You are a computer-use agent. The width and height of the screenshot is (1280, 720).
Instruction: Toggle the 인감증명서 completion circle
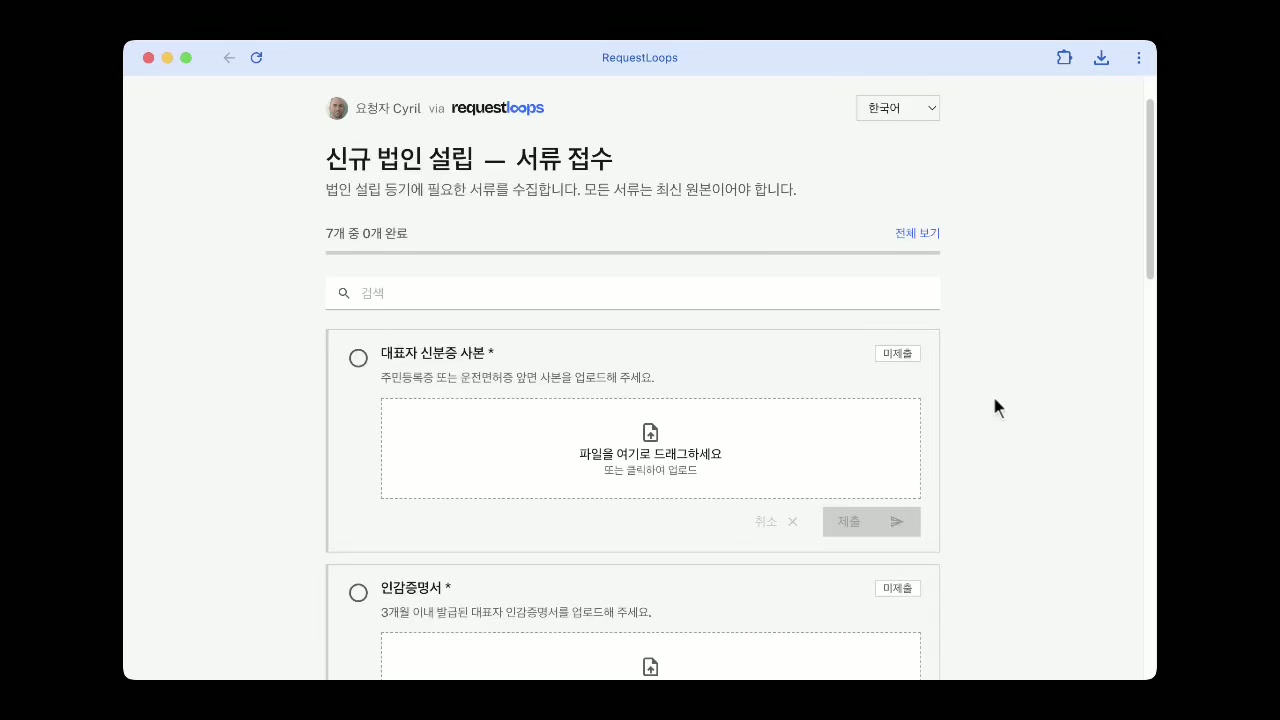pos(358,593)
